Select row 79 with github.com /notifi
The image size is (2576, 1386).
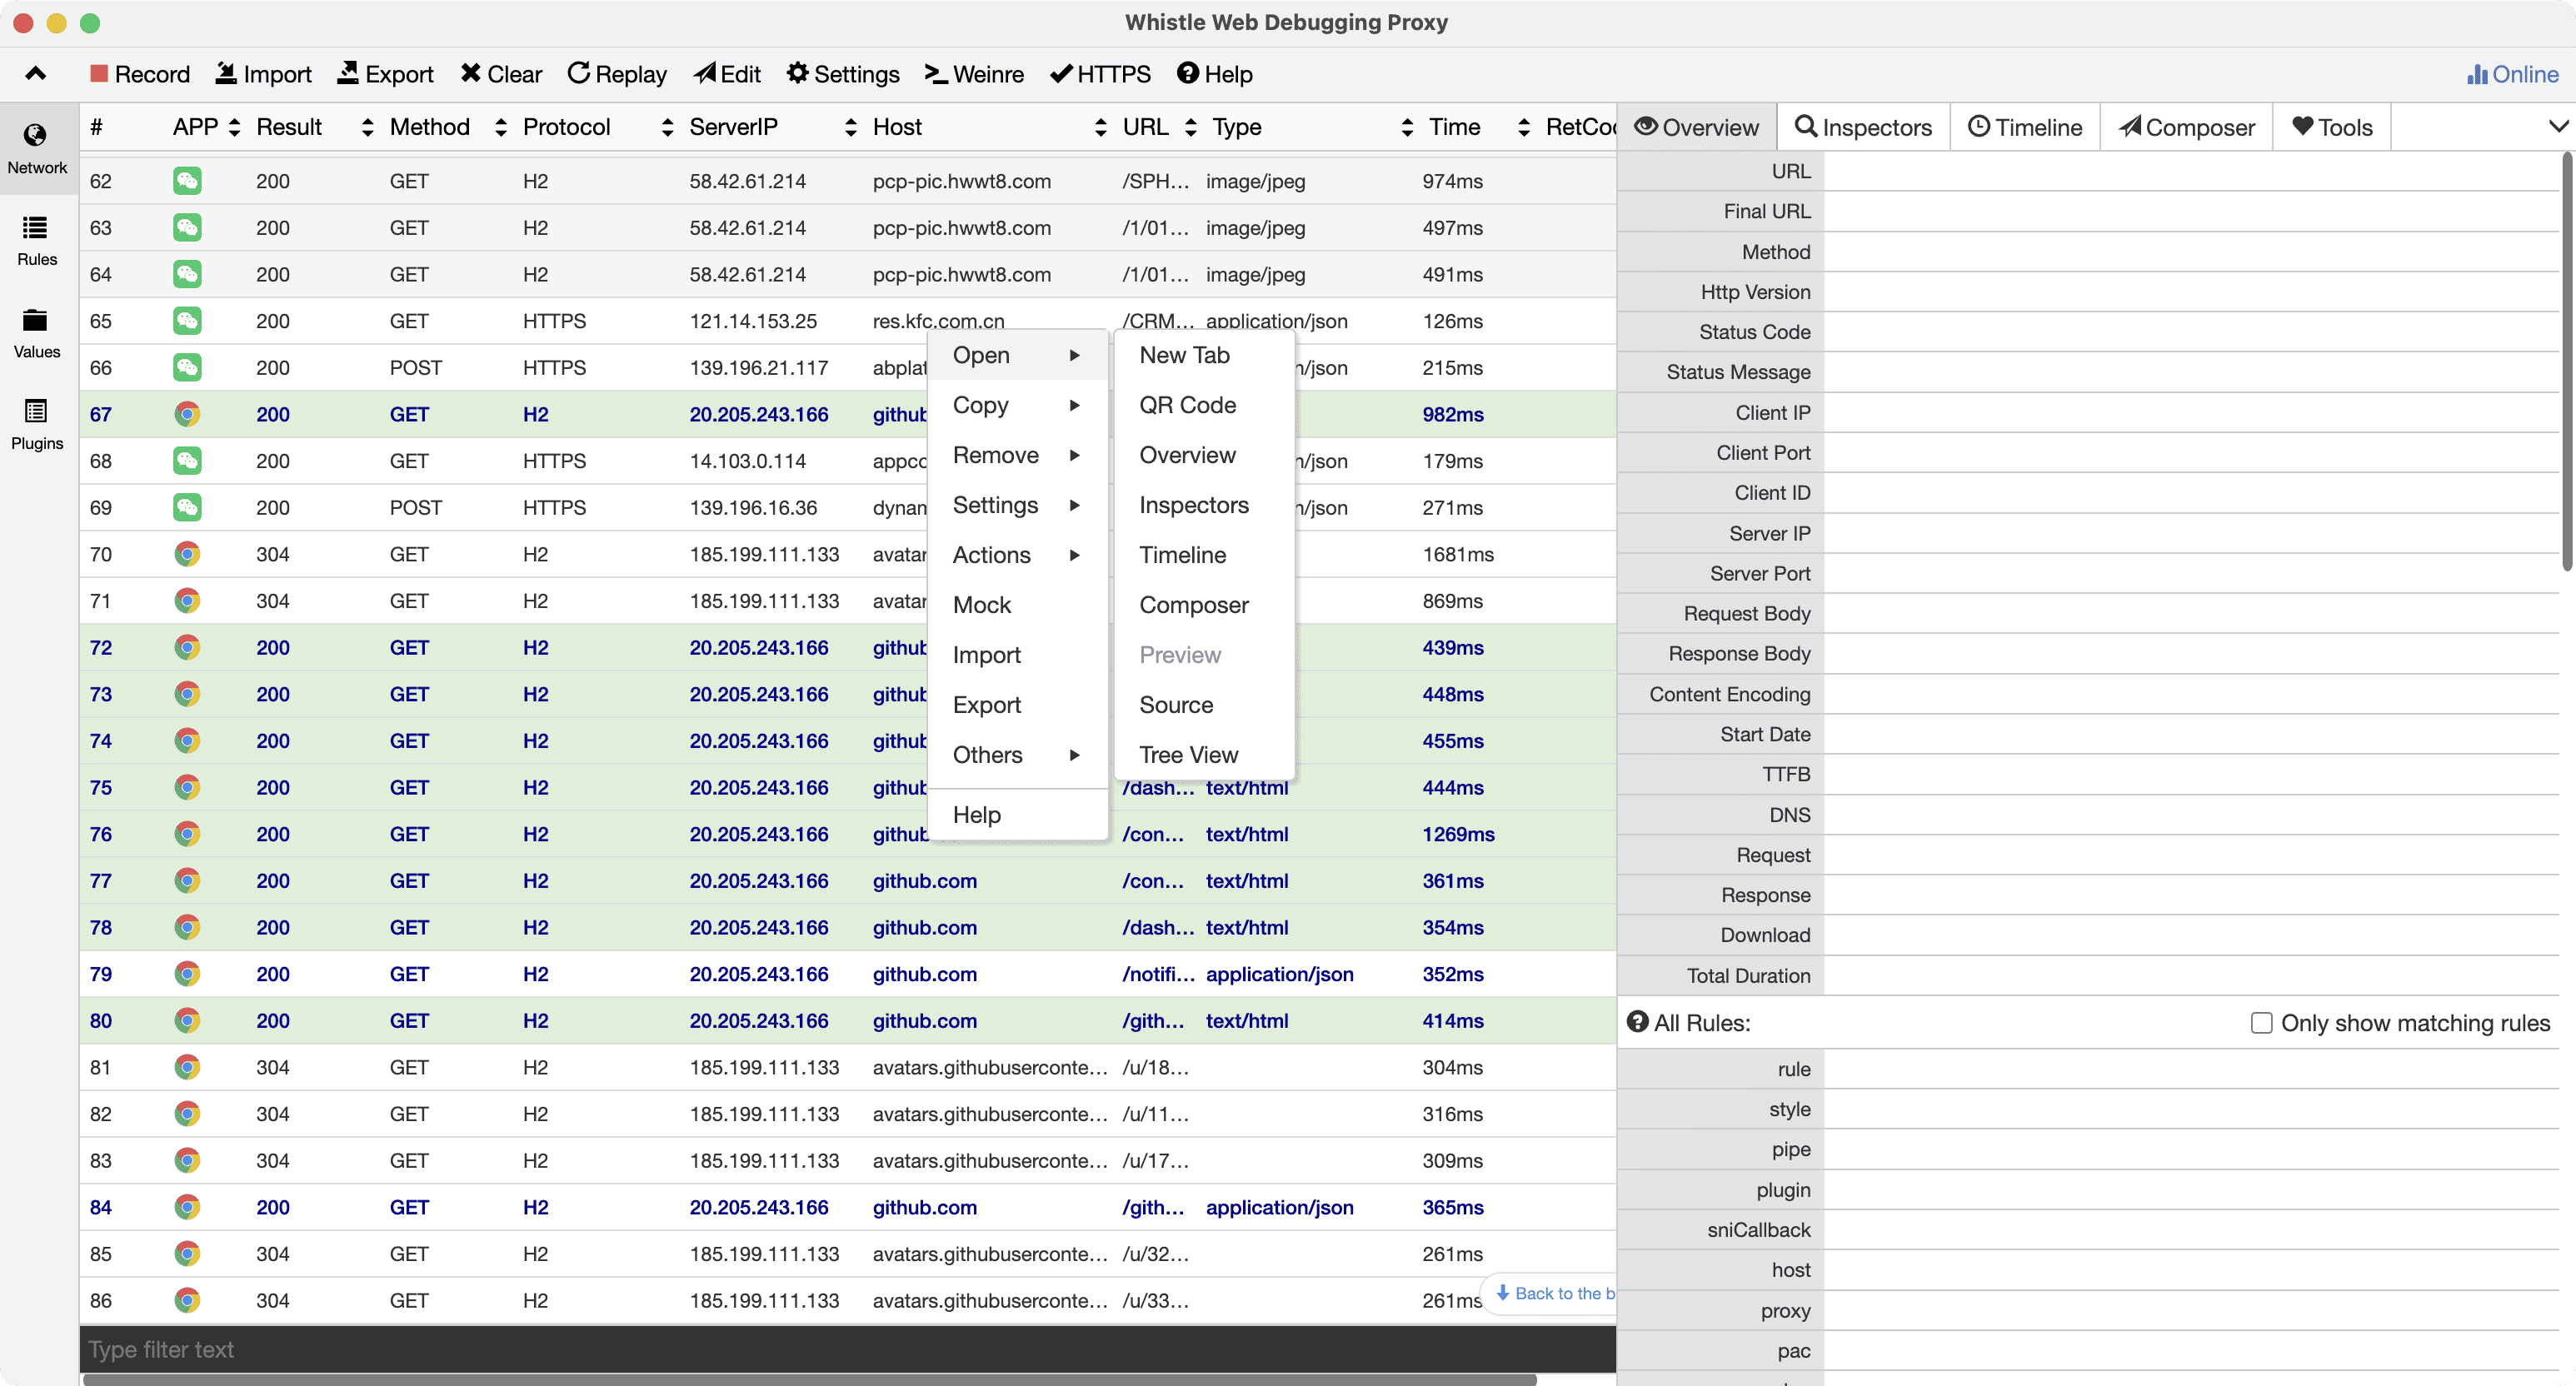tap(847, 973)
